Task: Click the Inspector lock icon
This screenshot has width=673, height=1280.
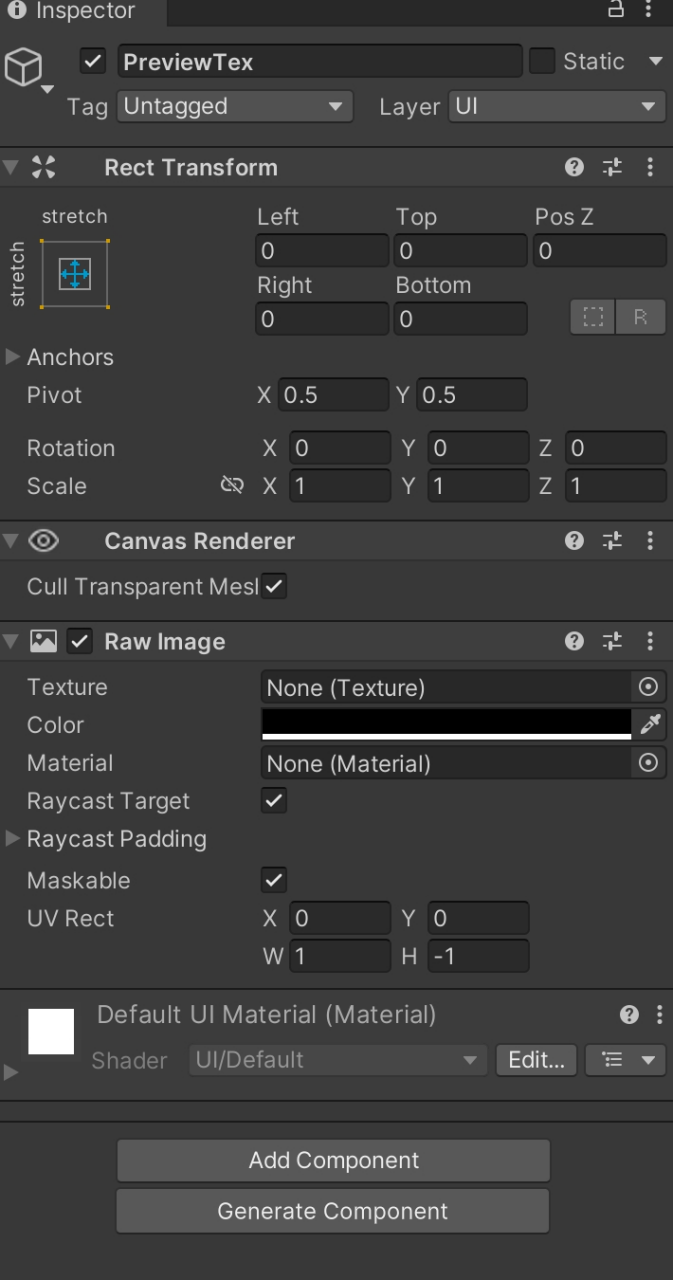Action: coord(616,9)
